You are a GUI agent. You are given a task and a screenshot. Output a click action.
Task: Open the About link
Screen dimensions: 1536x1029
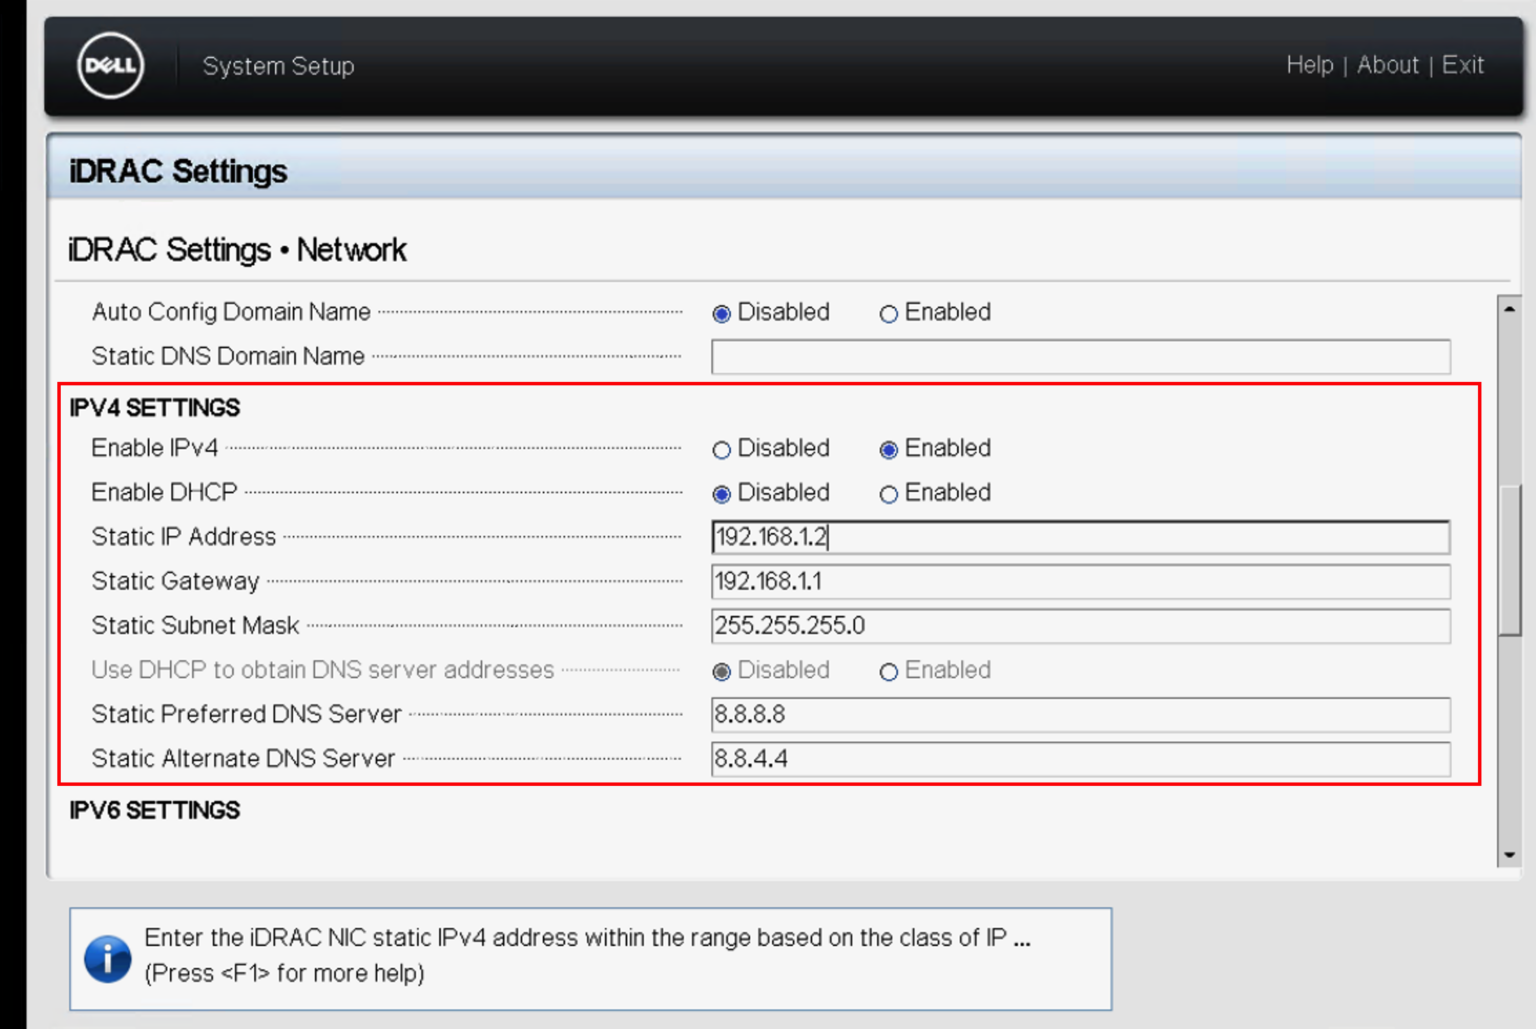pos(1387,65)
